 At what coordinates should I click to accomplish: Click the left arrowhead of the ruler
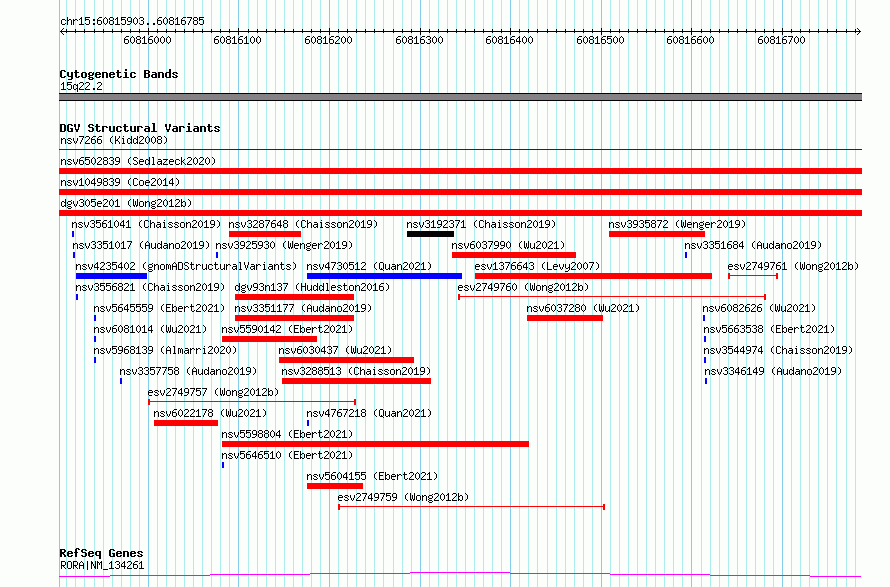click(x=62, y=31)
